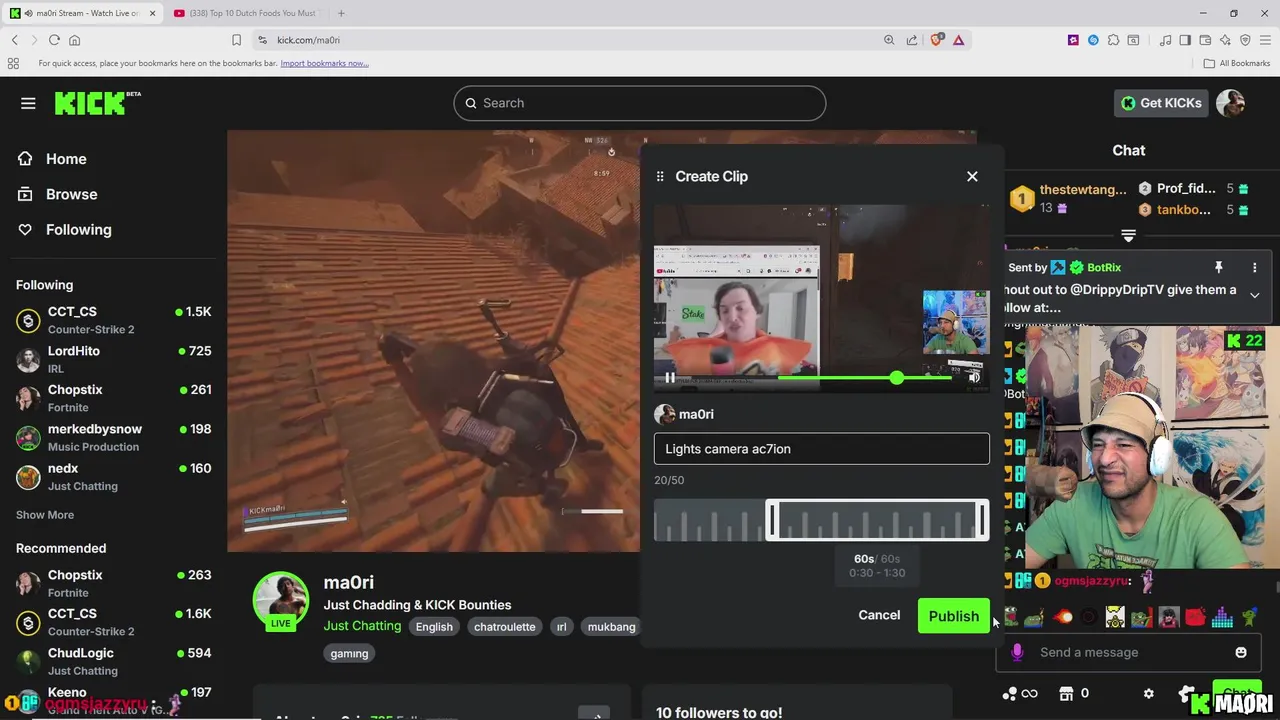Close the Create Clip dialog
The width and height of the screenshot is (1280, 720).
pos(972,176)
